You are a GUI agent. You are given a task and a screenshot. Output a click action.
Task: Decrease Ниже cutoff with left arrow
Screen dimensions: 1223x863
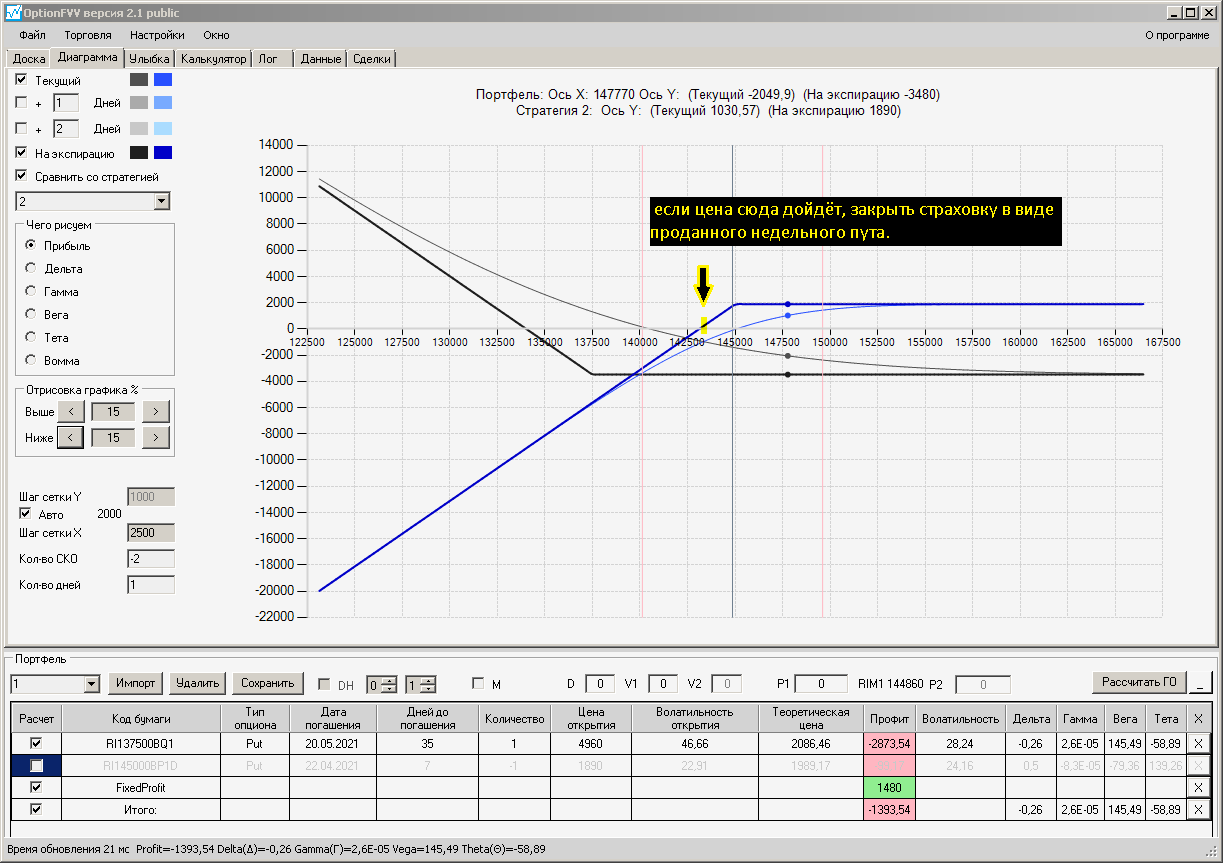coord(71,437)
